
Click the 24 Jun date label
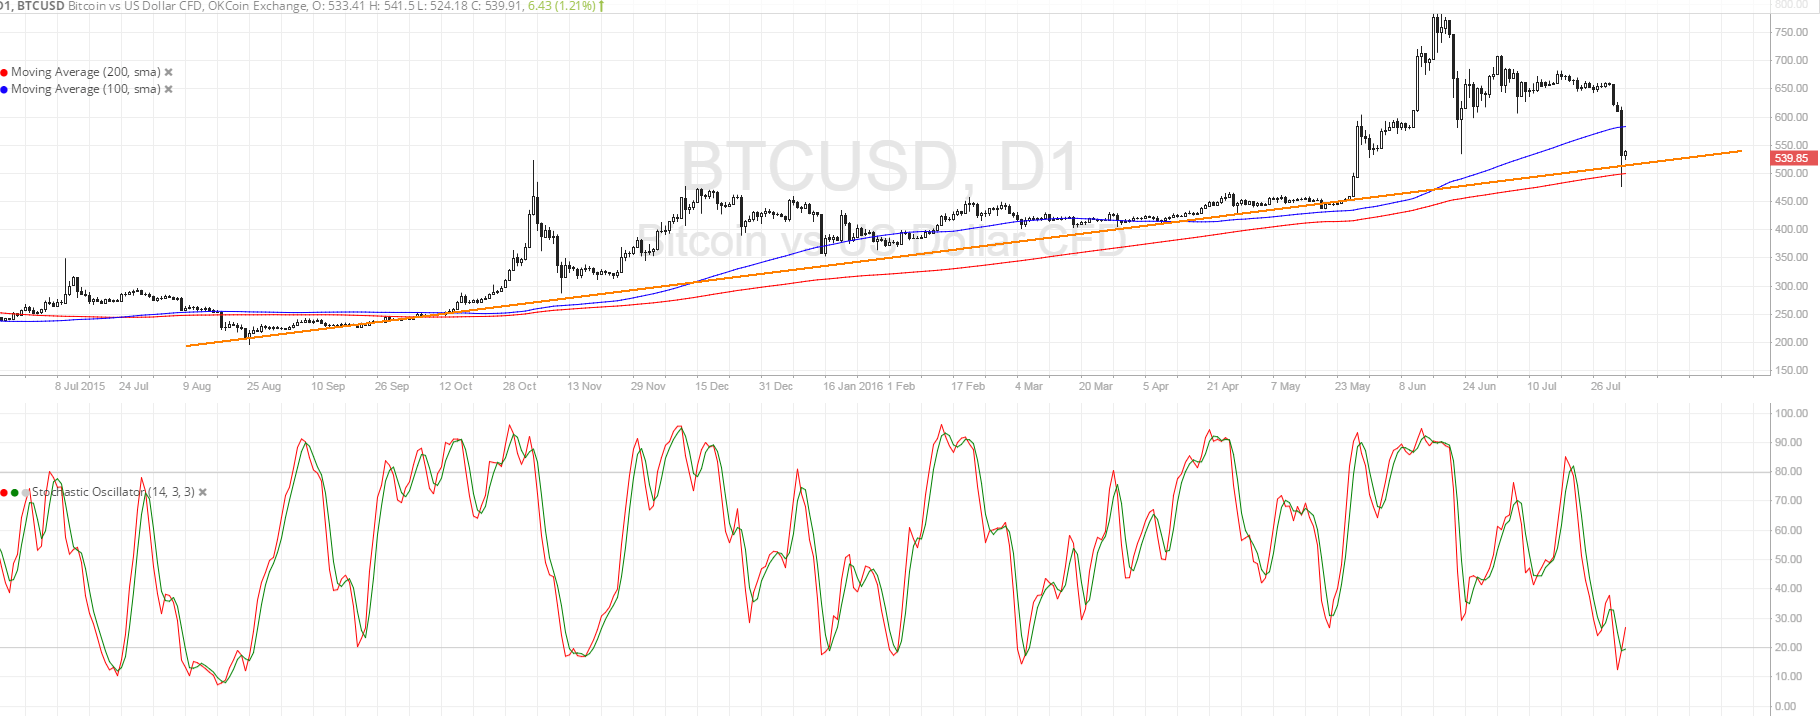tap(1480, 386)
